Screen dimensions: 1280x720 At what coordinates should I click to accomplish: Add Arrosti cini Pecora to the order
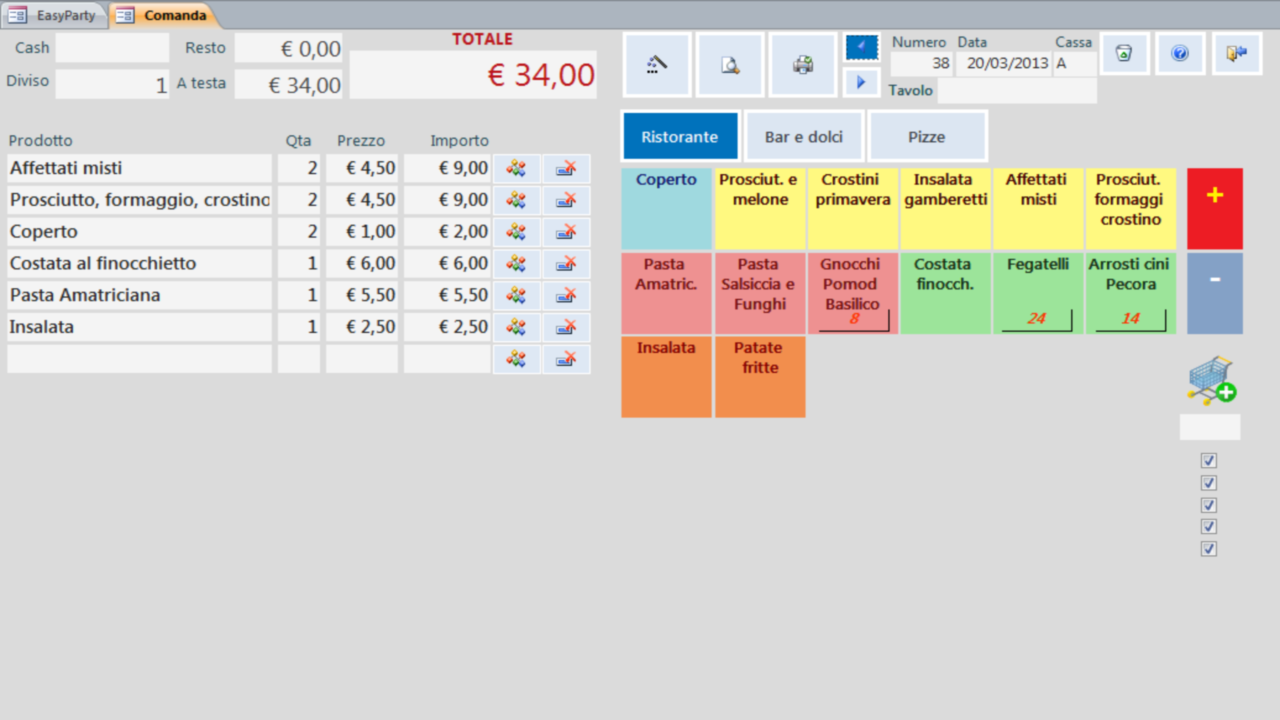click(1132, 293)
